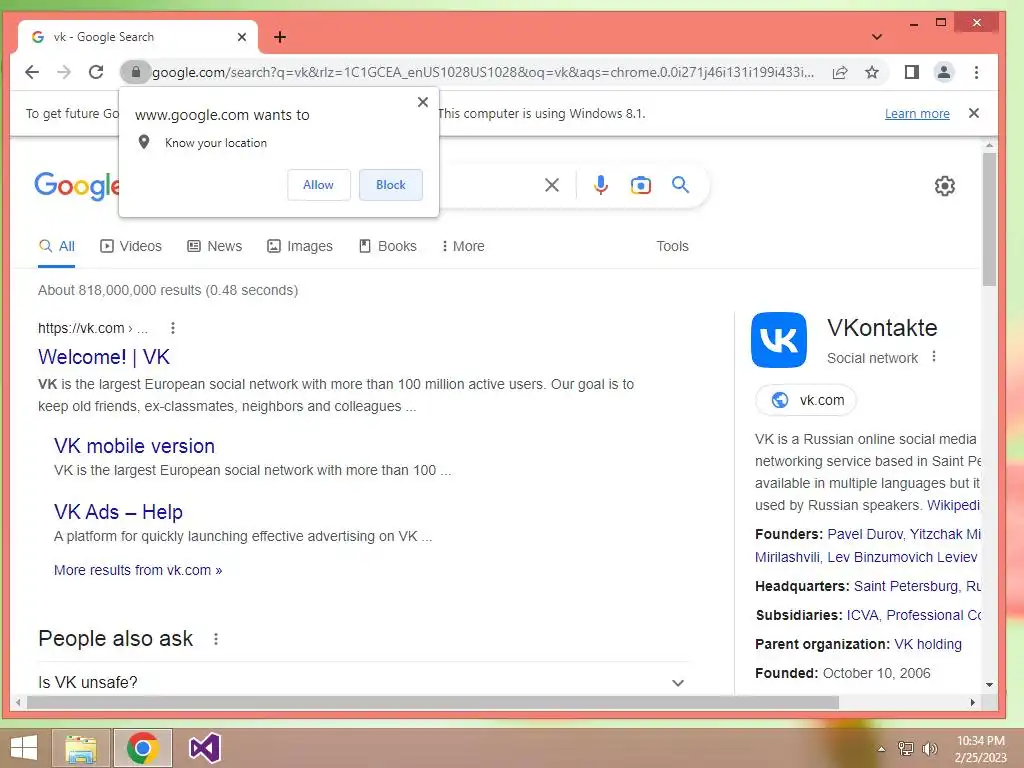This screenshot has width=1024, height=768.
Task: Open the Lev Binzumovich Leviev link
Action: coord(903,557)
